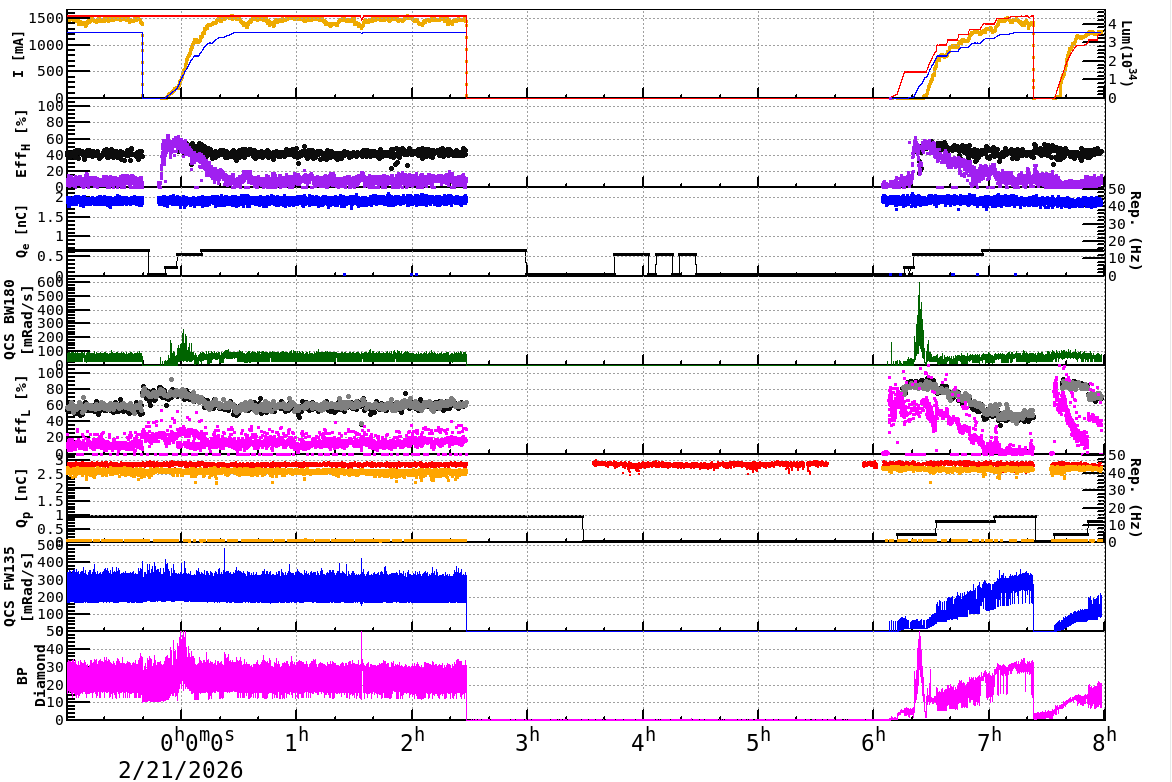Viewport: 1172px width, 782px height.
Task: Click the 1h time axis label
Action: pyautogui.click(x=297, y=740)
